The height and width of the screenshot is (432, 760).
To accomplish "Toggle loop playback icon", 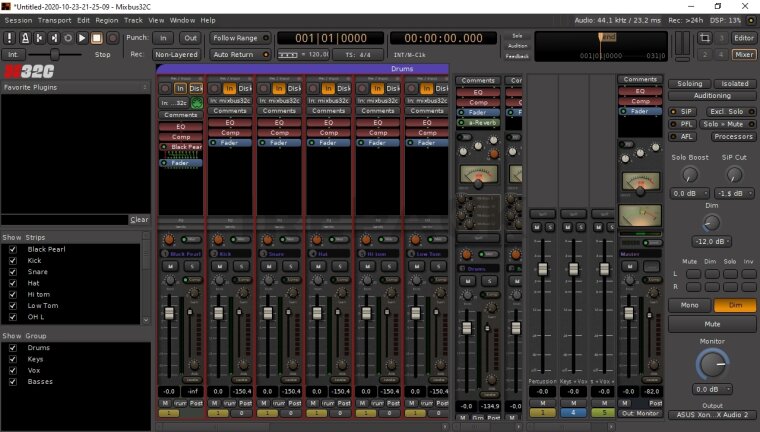I will (x=68, y=38).
